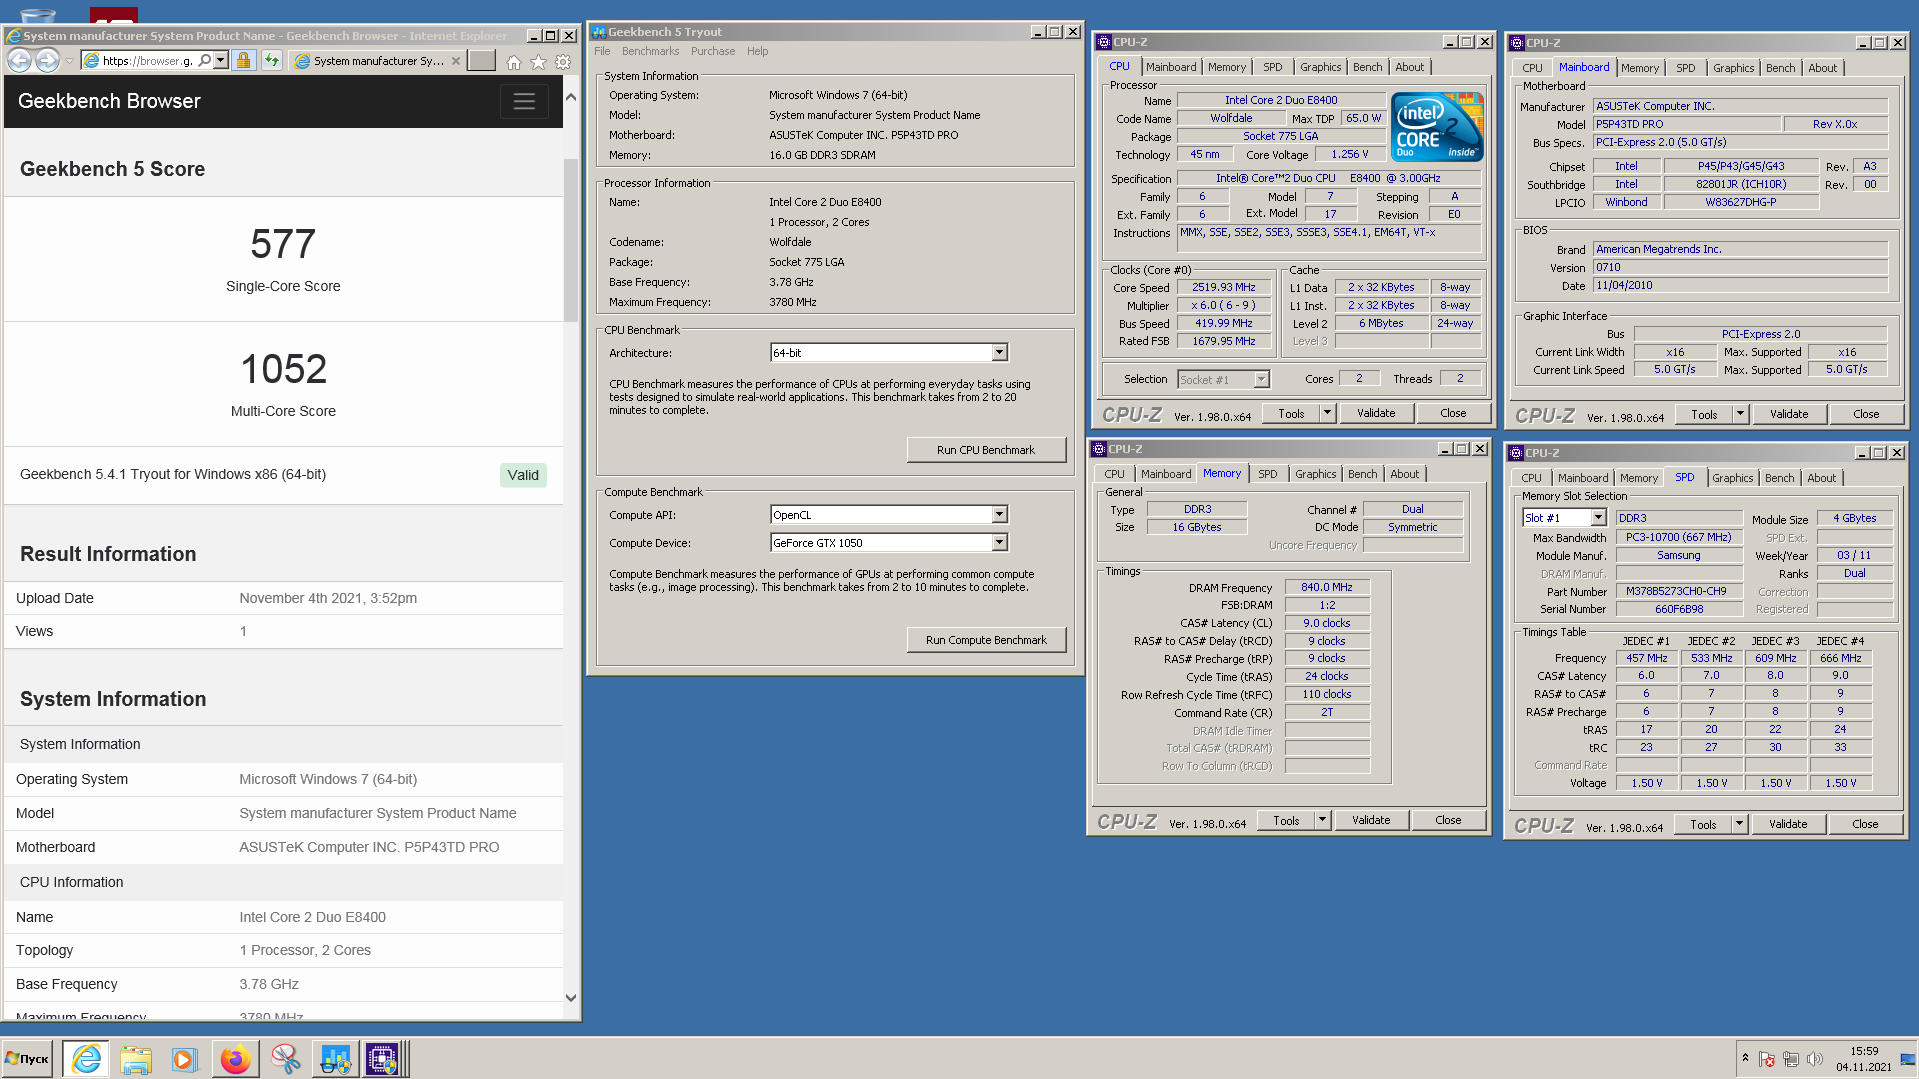Open address bar autocomplete dropdown
Viewport: 1919px width, 1079px height.
pyautogui.click(x=221, y=61)
